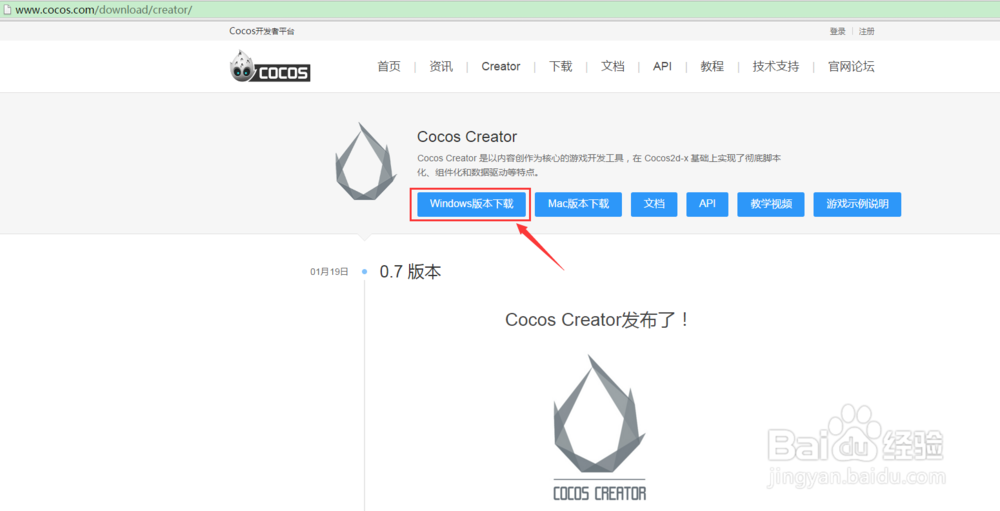
Task: Click the 01月19日 date label
Action: [x=330, y=272]
